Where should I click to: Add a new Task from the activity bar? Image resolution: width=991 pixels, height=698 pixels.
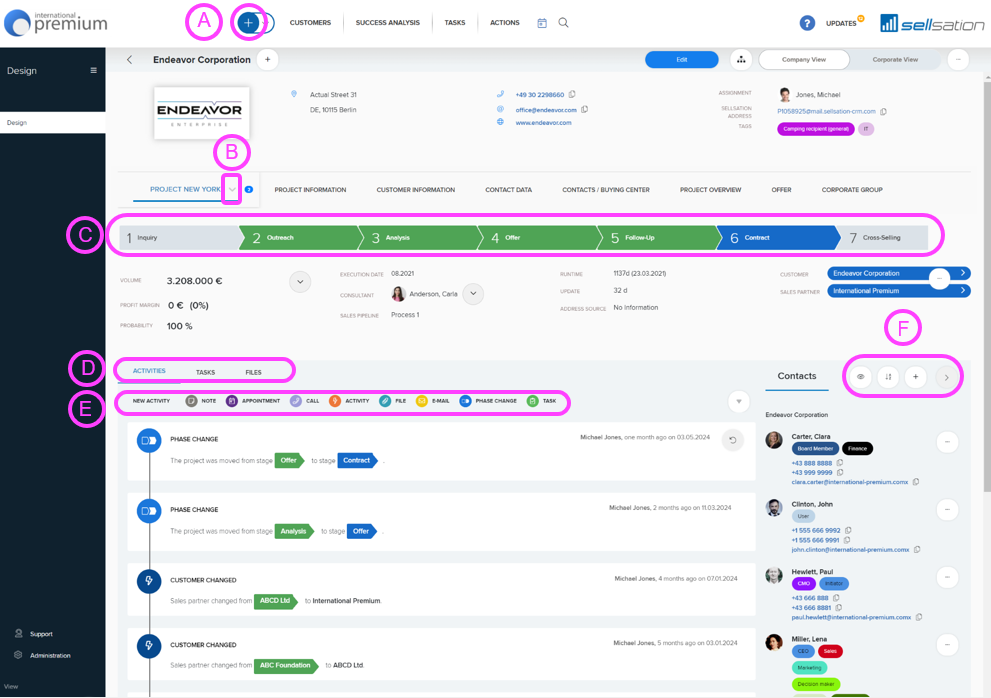[x=542, y=401]
